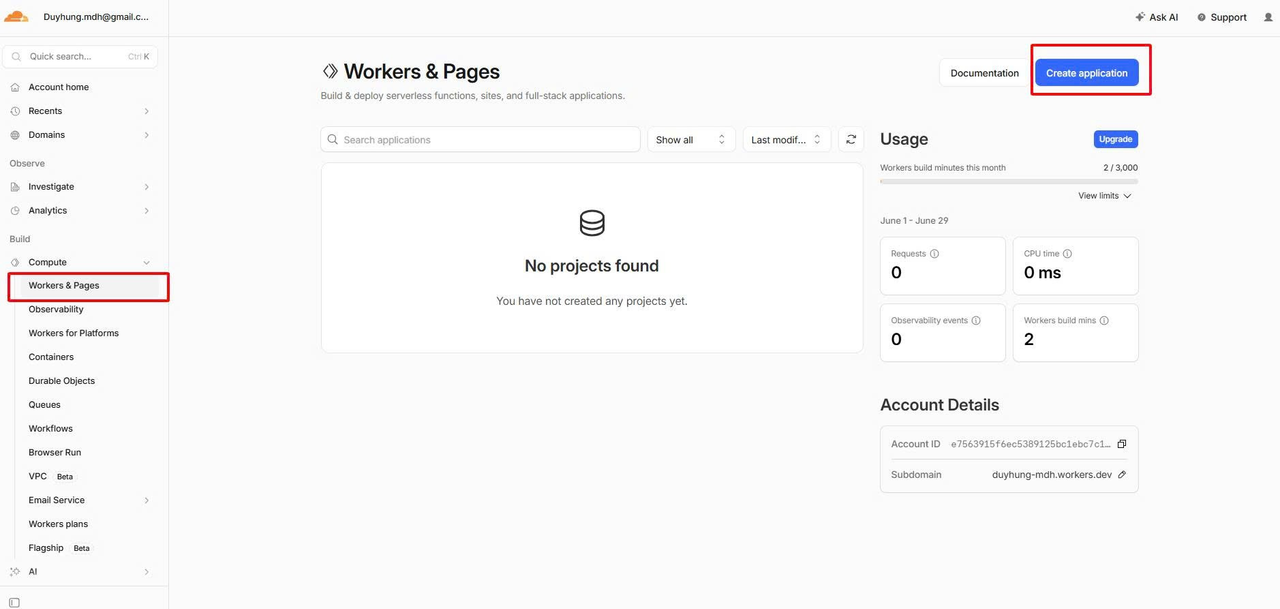Click the Search applications field
The image size is (1280, 609).
point(480,140)
